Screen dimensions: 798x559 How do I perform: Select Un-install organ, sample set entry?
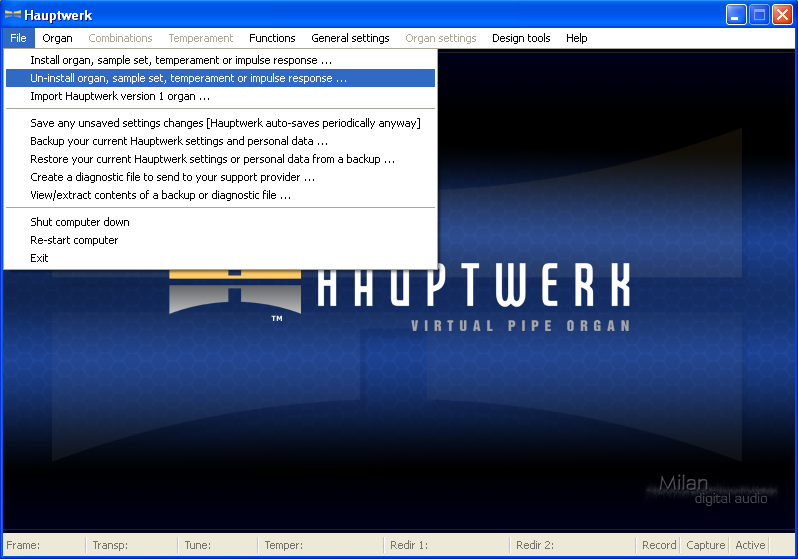tap(220, 78)
